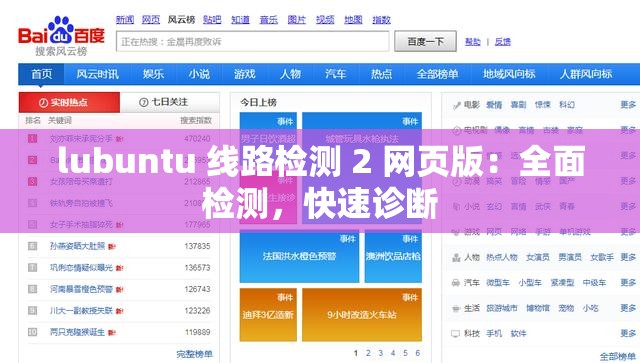Go to page 3 of 今日上榜
Image resolution: width=640 pixels, height=363 pixels.
(380, 353)
